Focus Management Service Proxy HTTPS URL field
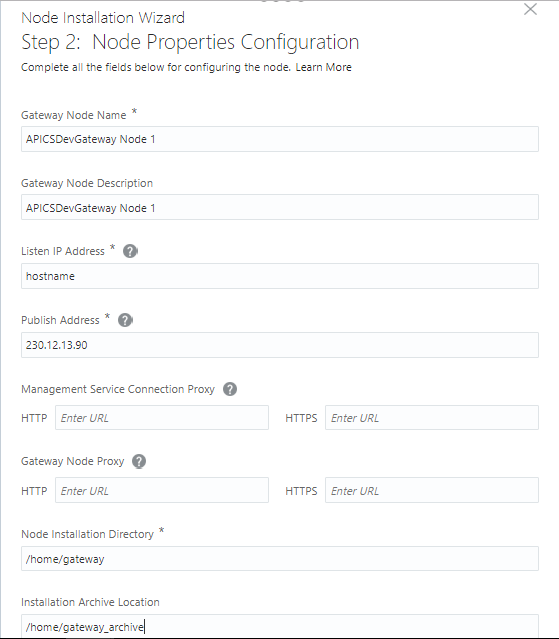The image size is (559, 639). [x=432, y=417]
